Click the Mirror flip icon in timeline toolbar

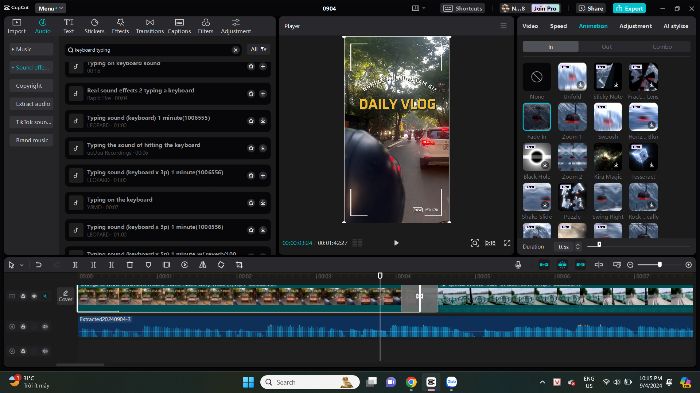(x=203, y=265)
